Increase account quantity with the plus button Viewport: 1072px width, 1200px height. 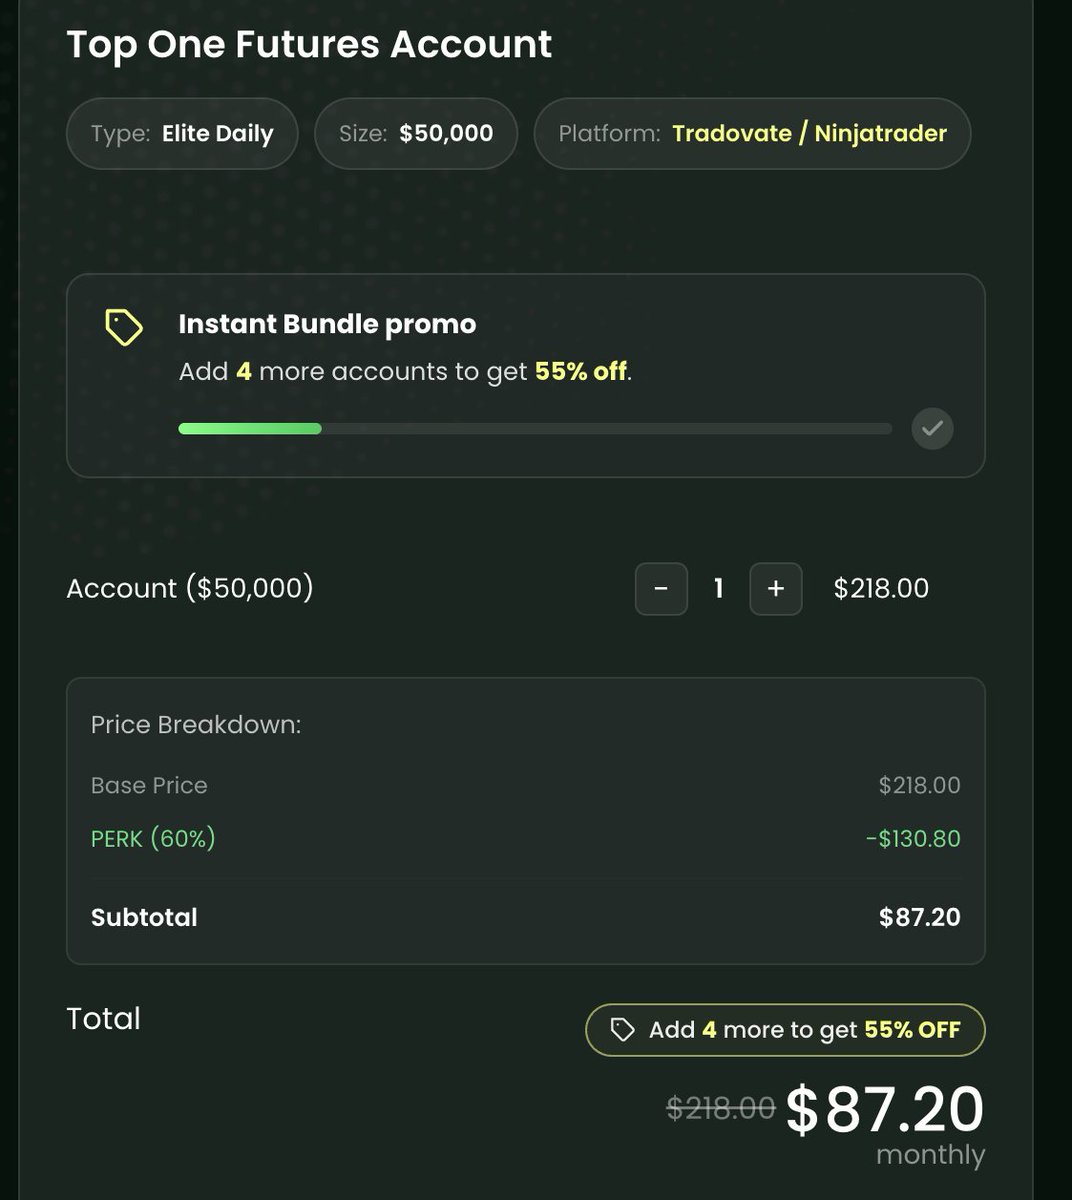click(x=776, y=588)
